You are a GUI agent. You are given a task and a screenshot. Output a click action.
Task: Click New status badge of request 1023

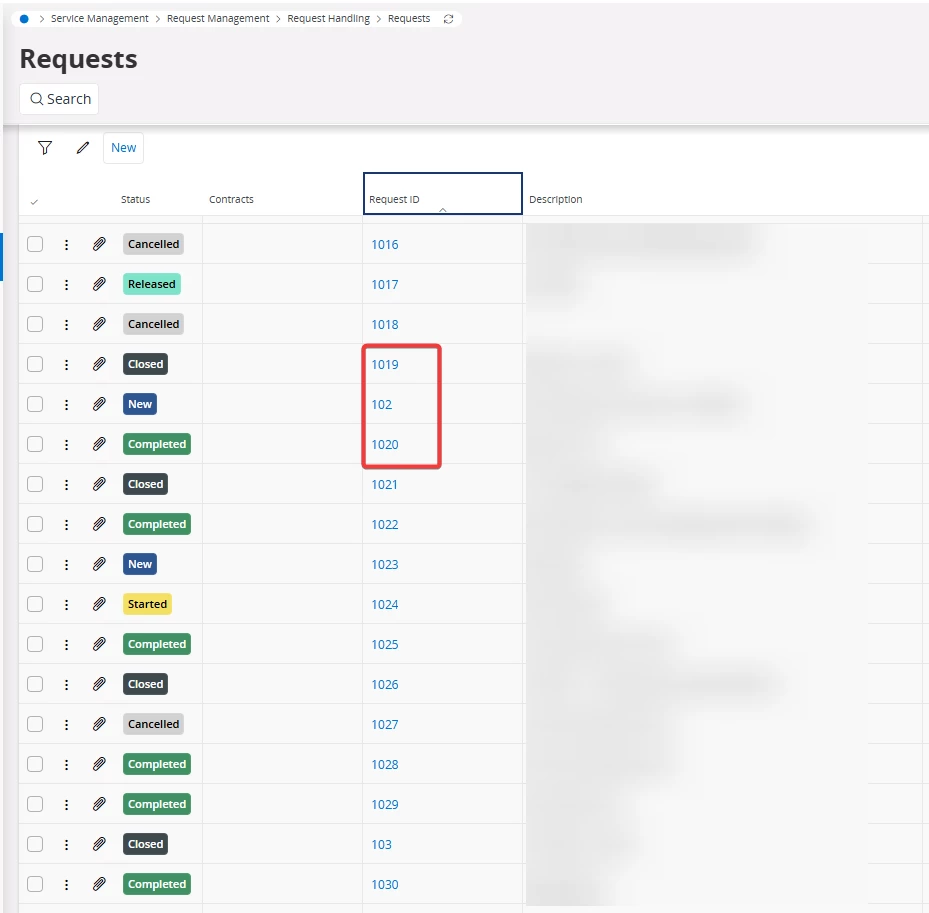(x=140, y=564)
